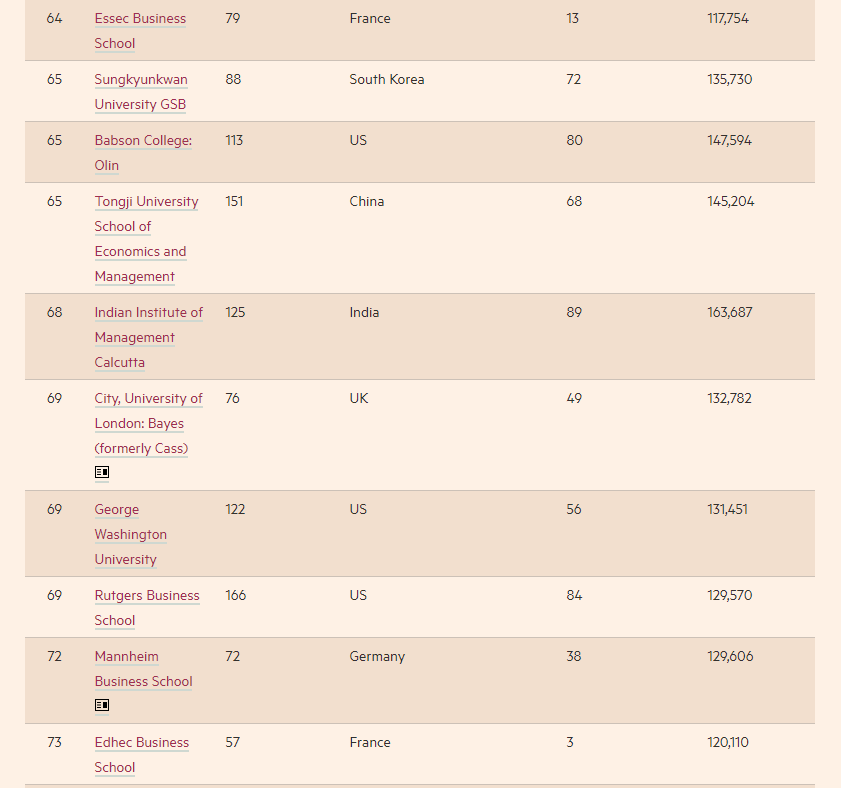Click the India country cell
The height and width of the screenshot is (788, 841).
[364, 313]
